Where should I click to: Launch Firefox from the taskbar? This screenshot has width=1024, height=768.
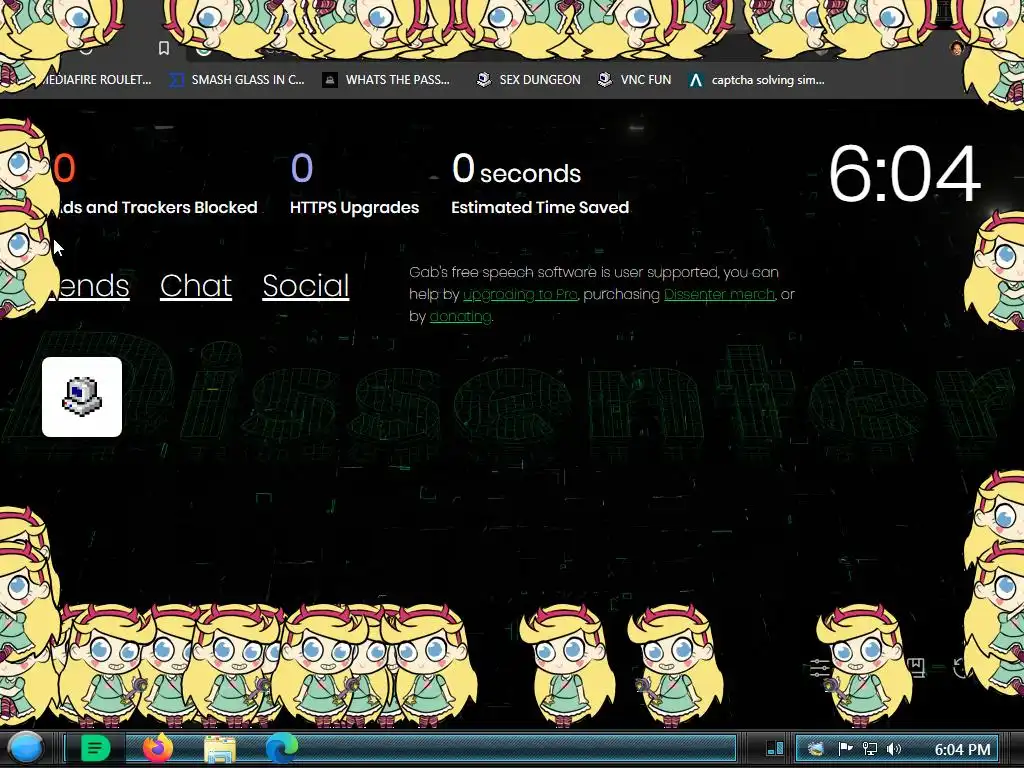(158, 748)
